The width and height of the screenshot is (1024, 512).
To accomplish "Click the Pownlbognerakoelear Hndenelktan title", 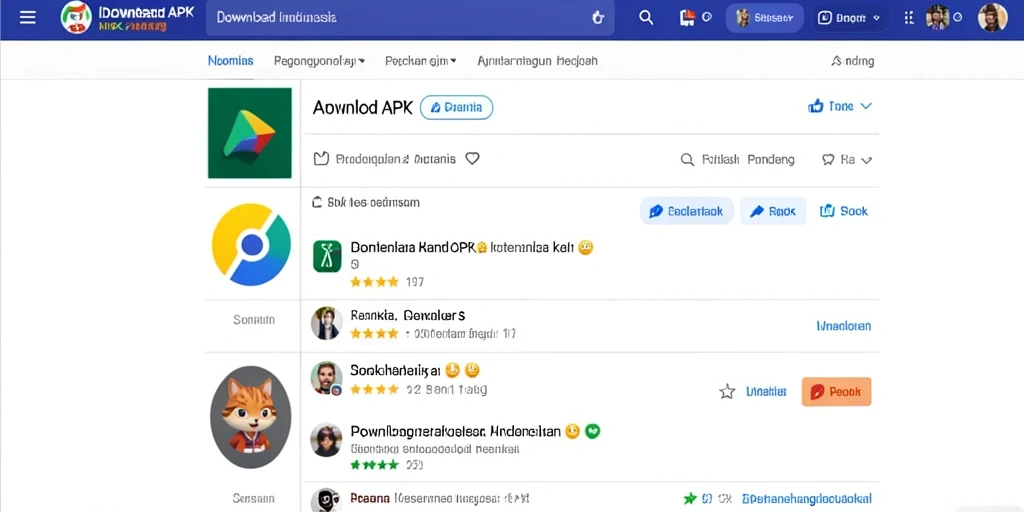I will coord(456,431).
